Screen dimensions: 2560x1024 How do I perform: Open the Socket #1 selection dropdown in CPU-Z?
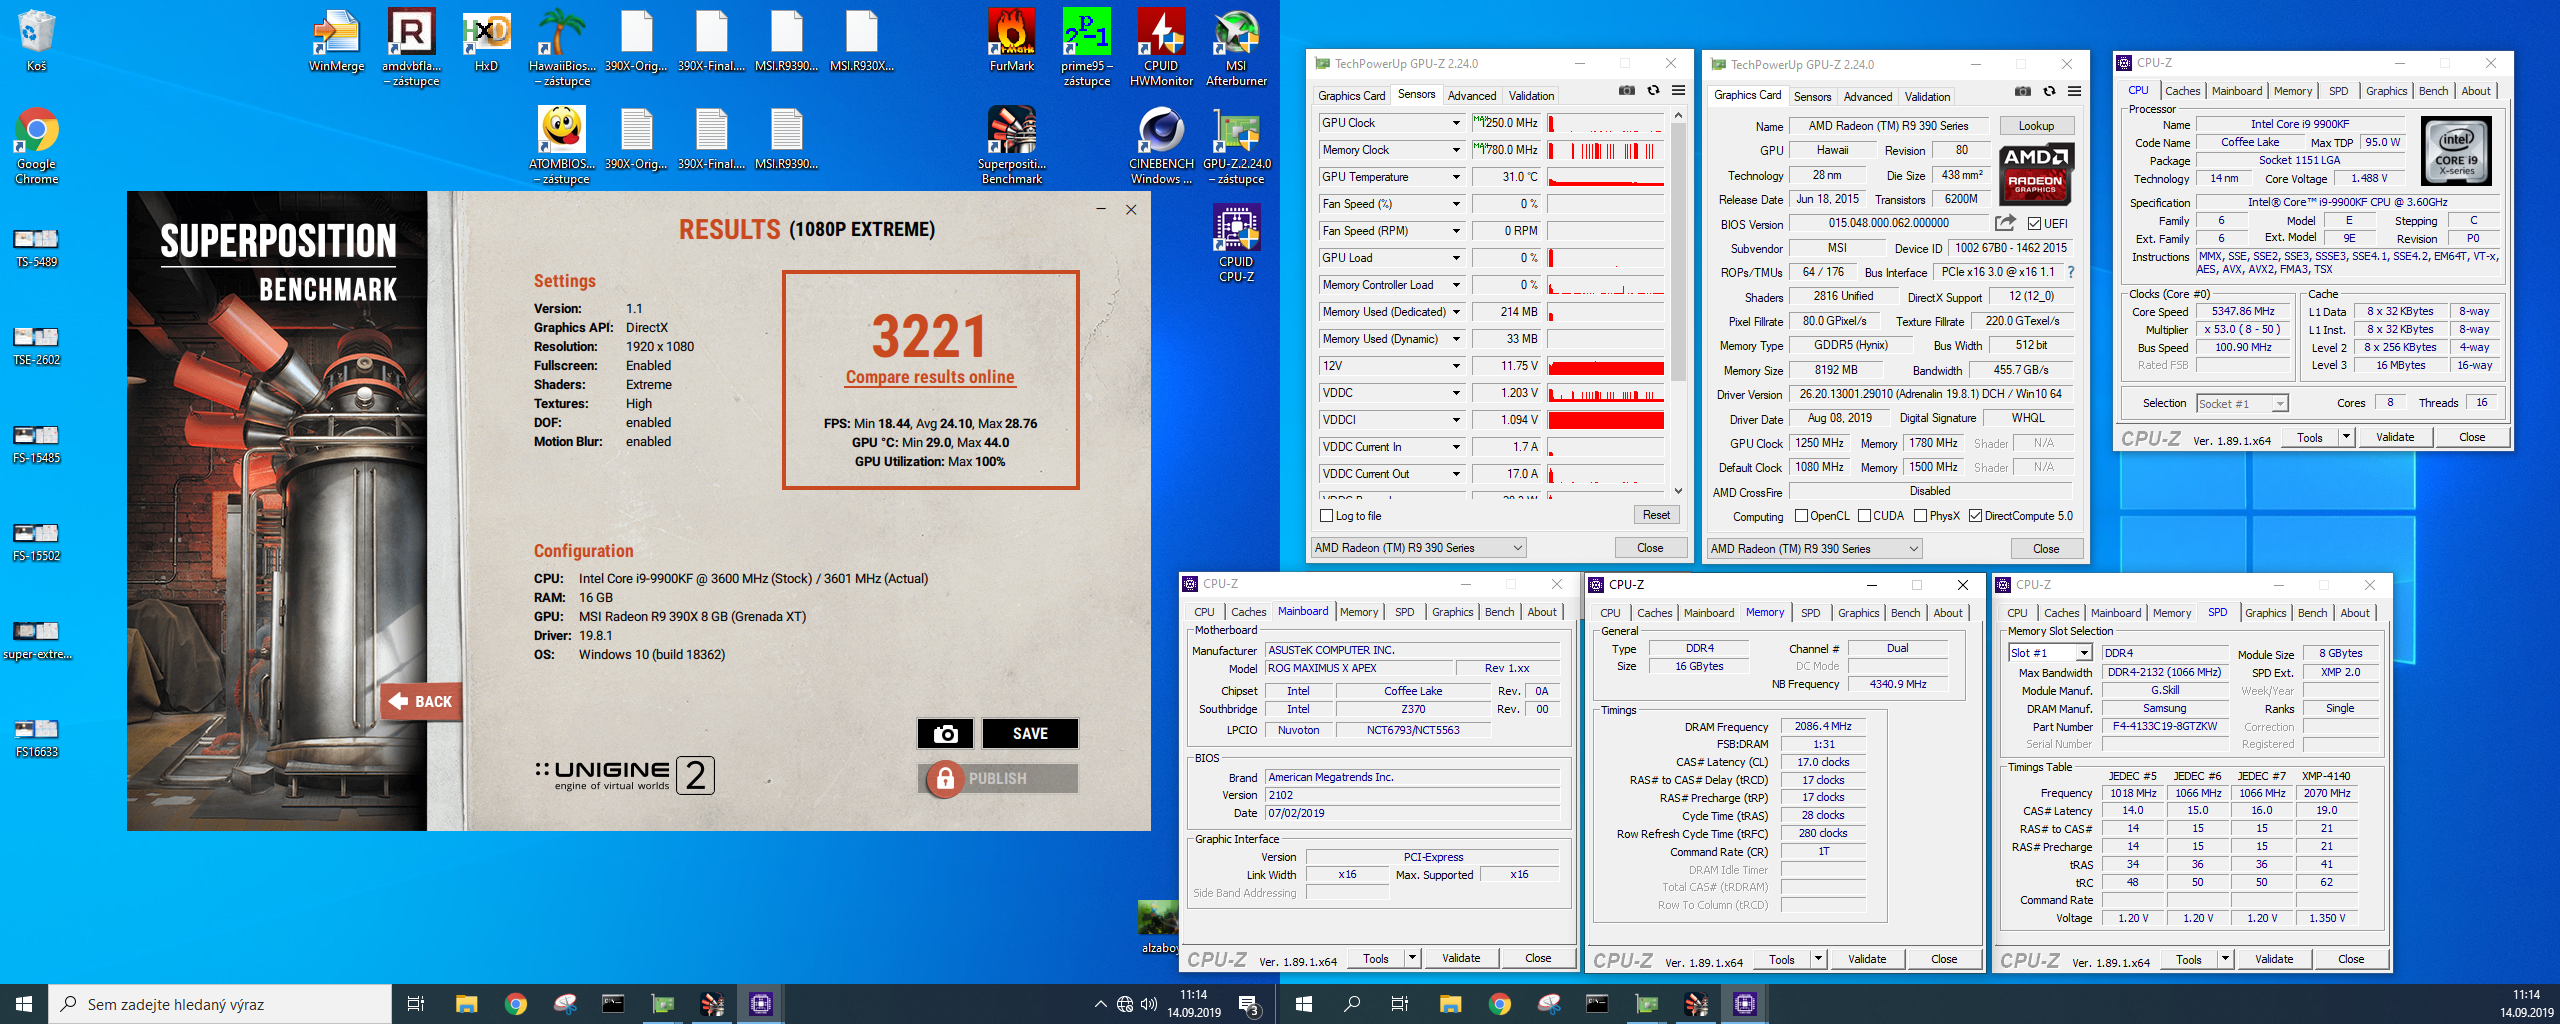[x=2242, y=404]
